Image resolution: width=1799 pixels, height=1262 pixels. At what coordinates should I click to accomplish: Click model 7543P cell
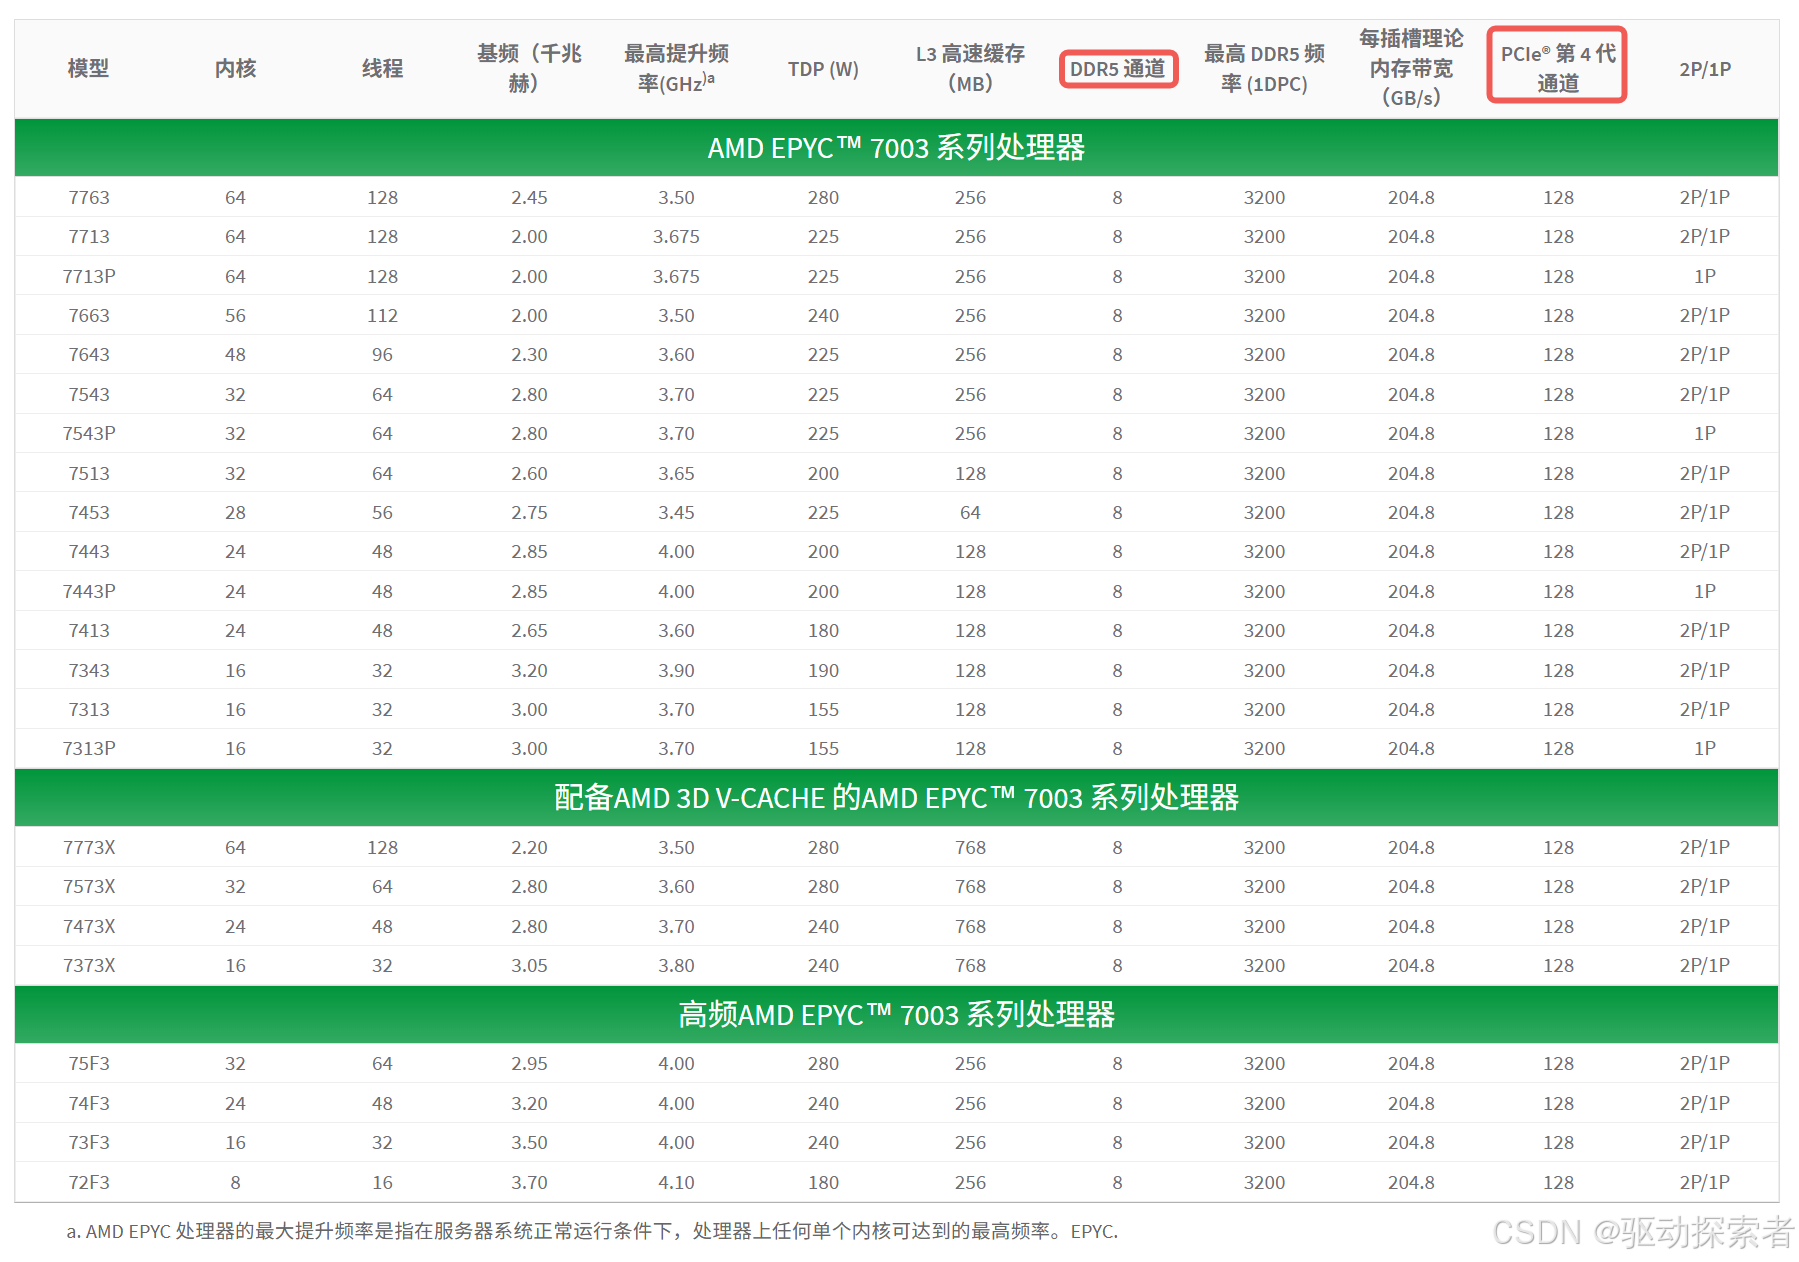88,434
